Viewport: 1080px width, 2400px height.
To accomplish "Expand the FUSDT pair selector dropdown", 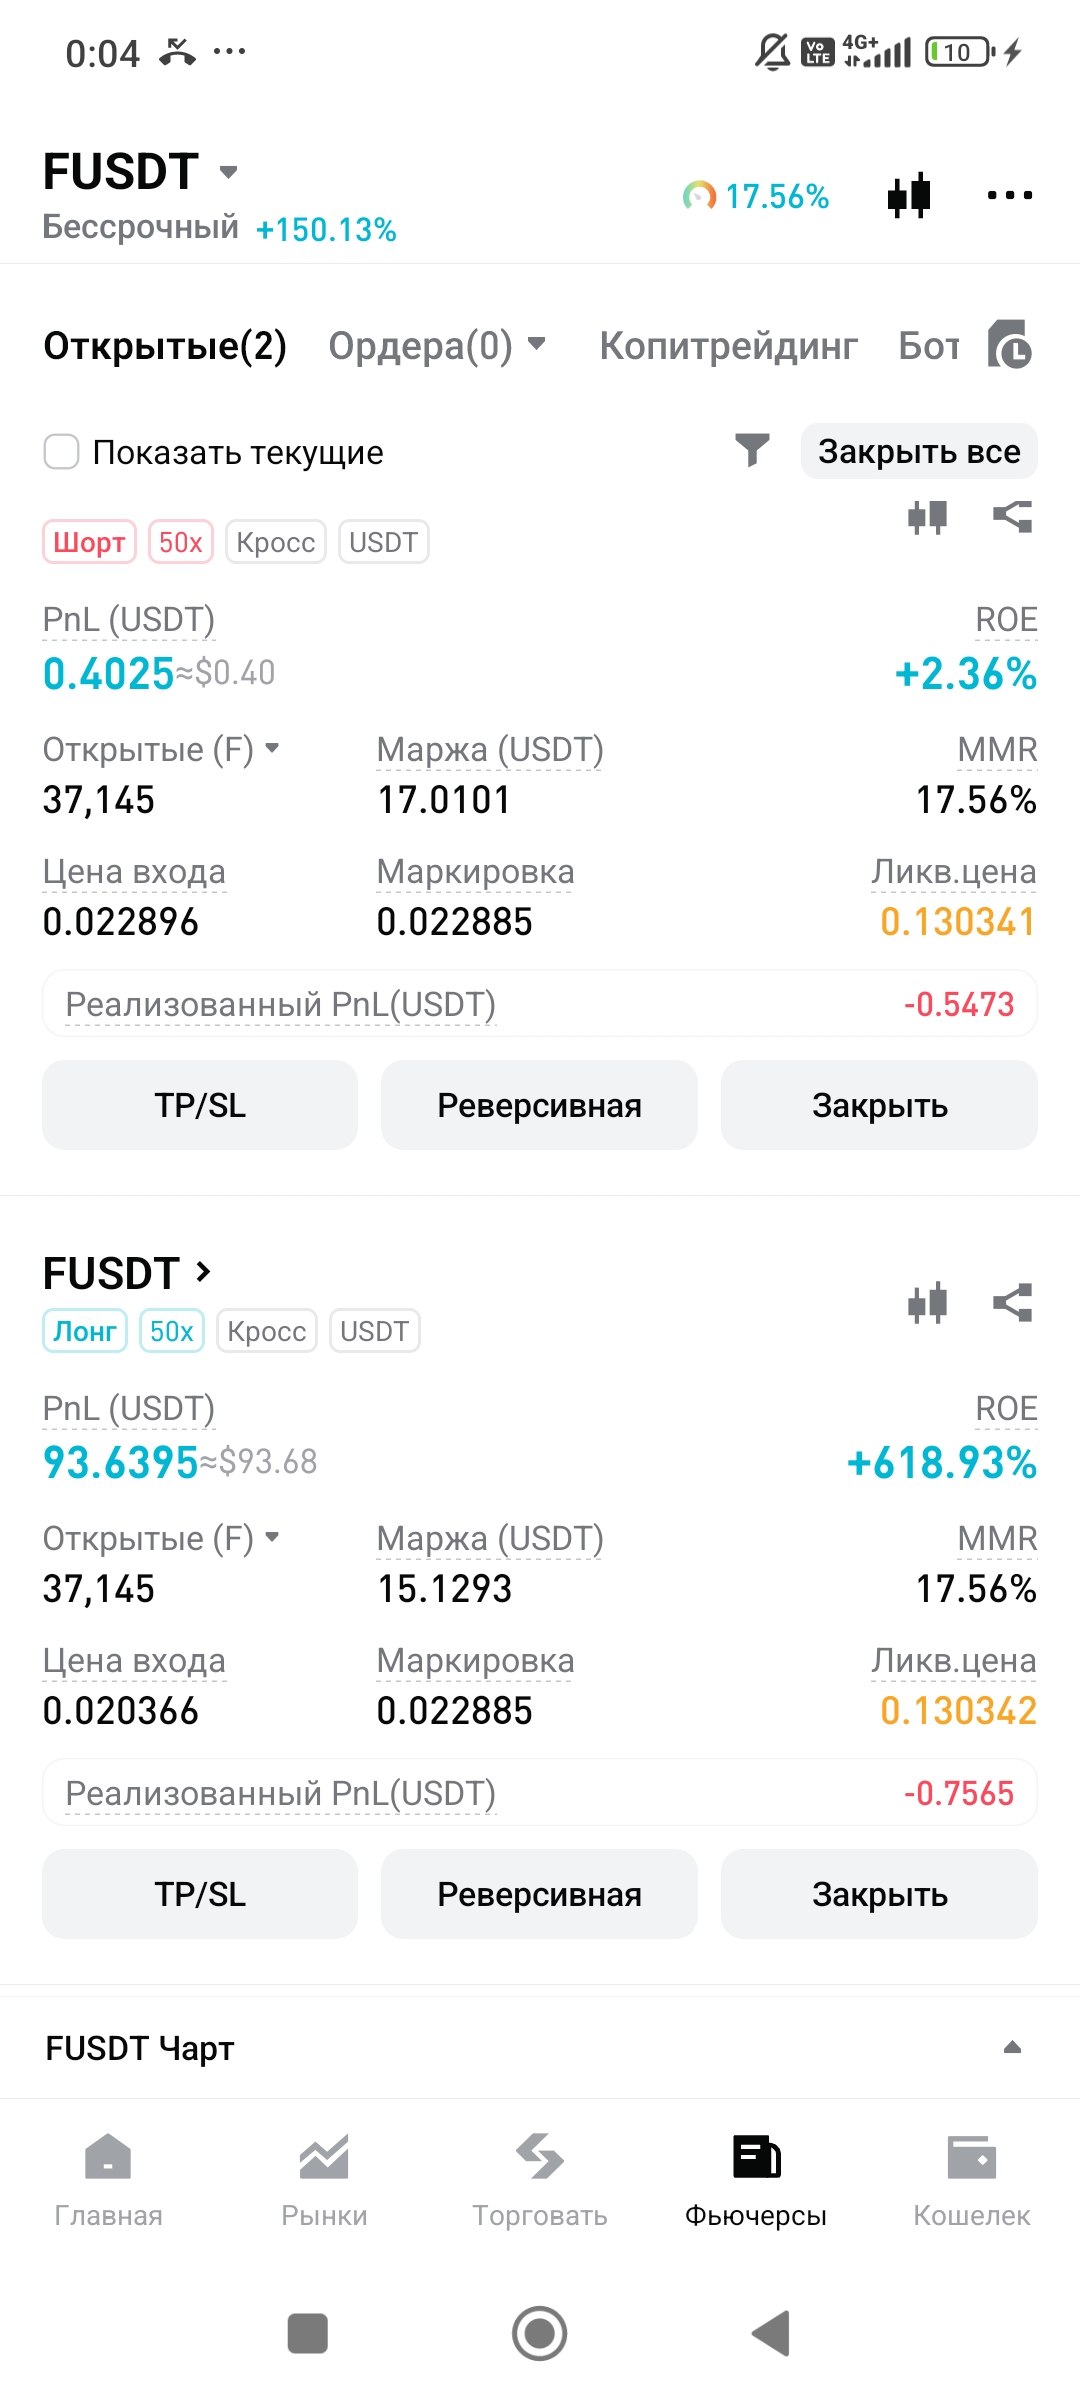I will click(228, 172).
